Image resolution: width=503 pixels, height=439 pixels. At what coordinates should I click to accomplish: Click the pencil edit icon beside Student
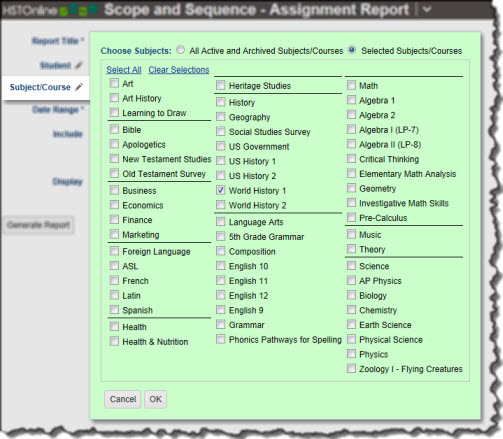(x=79, y=65)
